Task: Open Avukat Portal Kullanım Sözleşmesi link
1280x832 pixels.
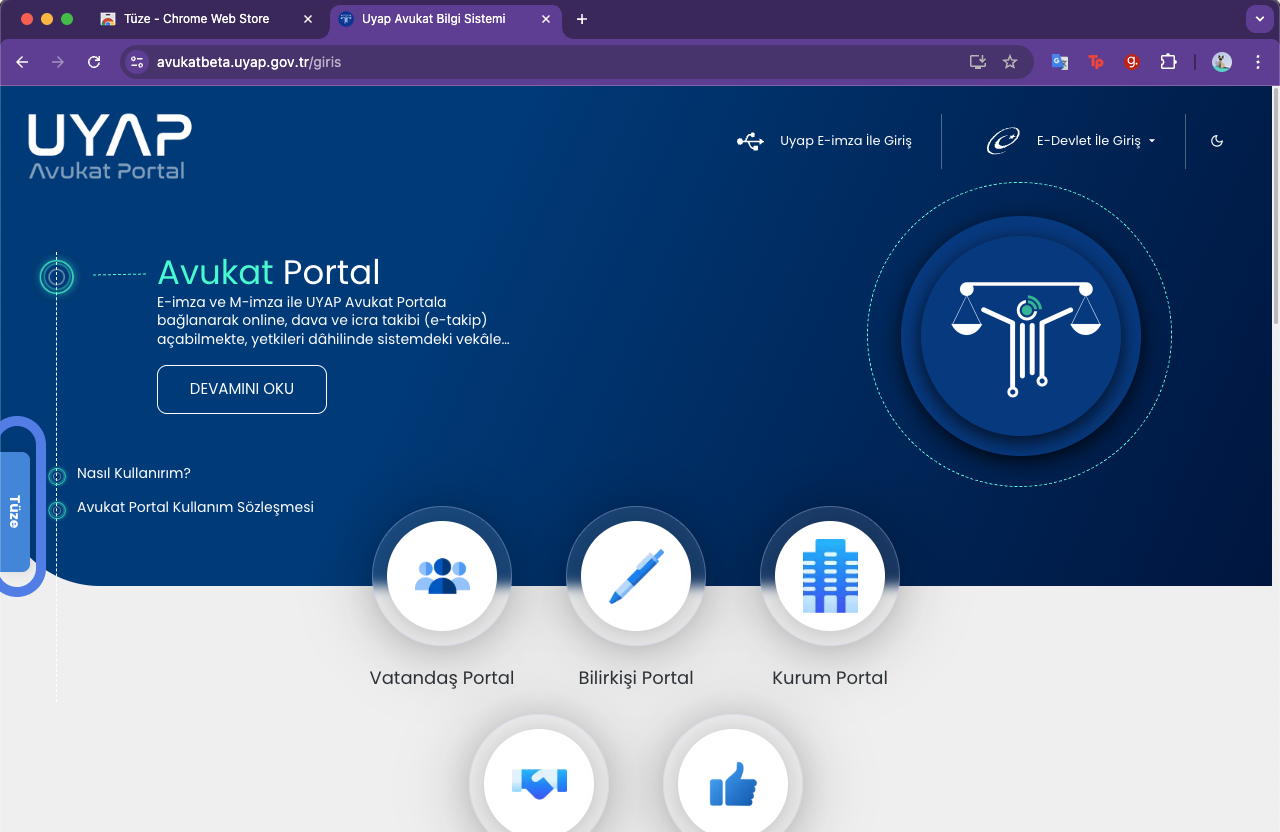Action: [x=195, y=507]
